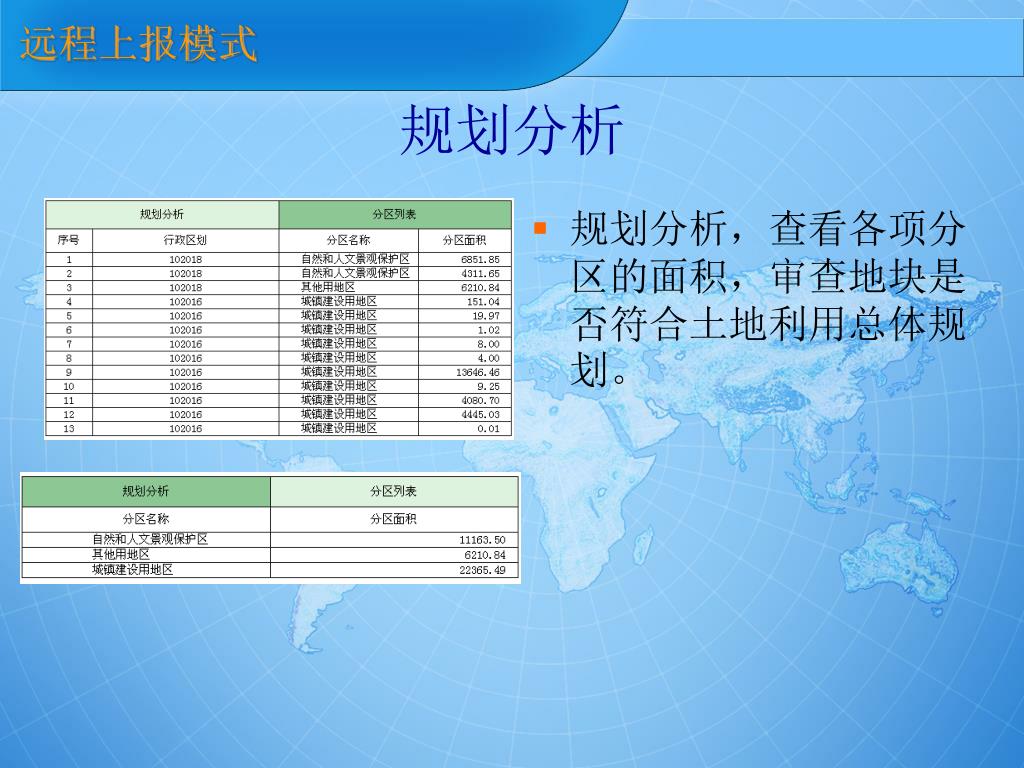
Task: Select 6210.84 value in lower summary table
Action: tap(485, 555)
